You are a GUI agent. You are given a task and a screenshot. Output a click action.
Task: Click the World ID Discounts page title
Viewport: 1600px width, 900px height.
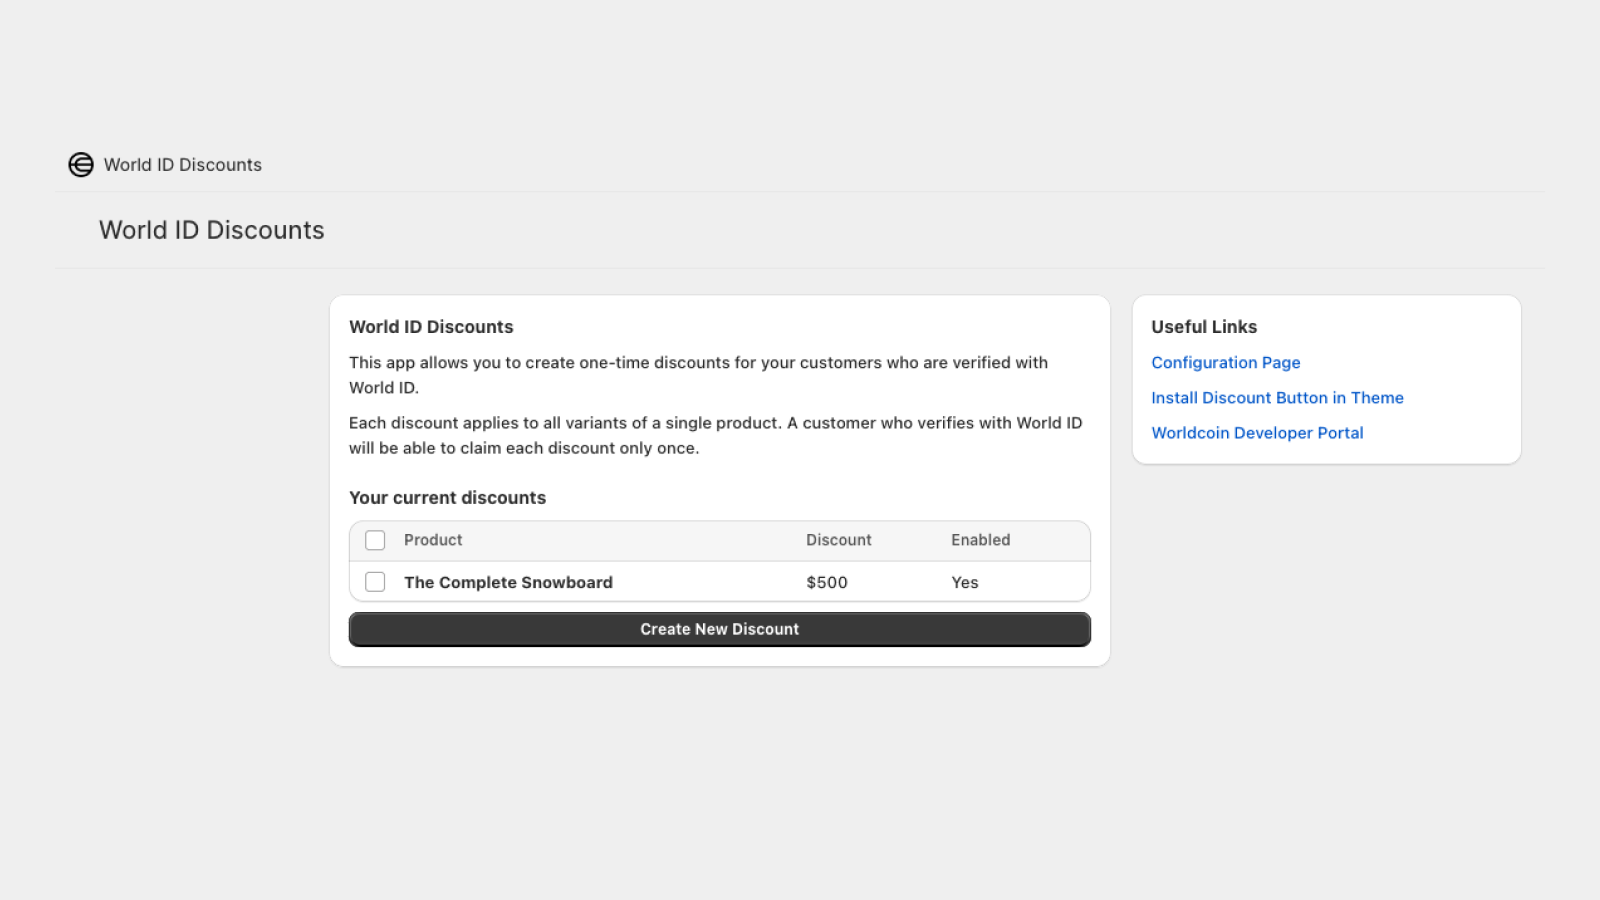click(x=212, y=230)
